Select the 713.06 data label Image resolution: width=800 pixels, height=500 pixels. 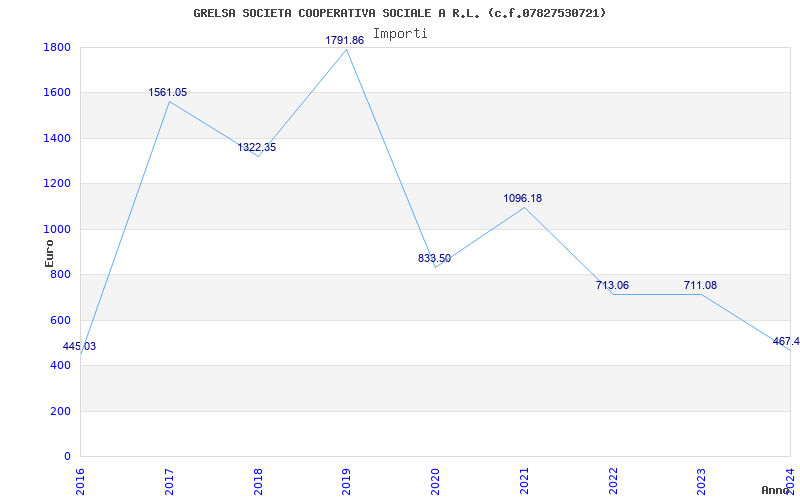pyautogui.click(x=612, y=286)
